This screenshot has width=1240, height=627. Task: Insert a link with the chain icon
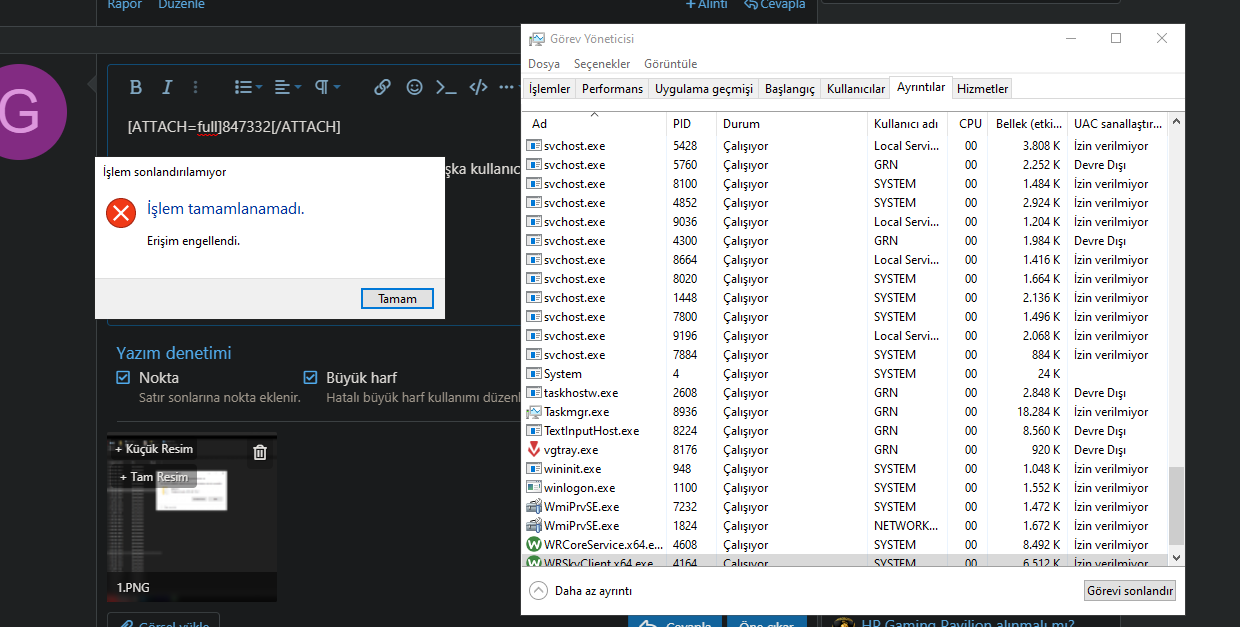click(x=382, y=87)
